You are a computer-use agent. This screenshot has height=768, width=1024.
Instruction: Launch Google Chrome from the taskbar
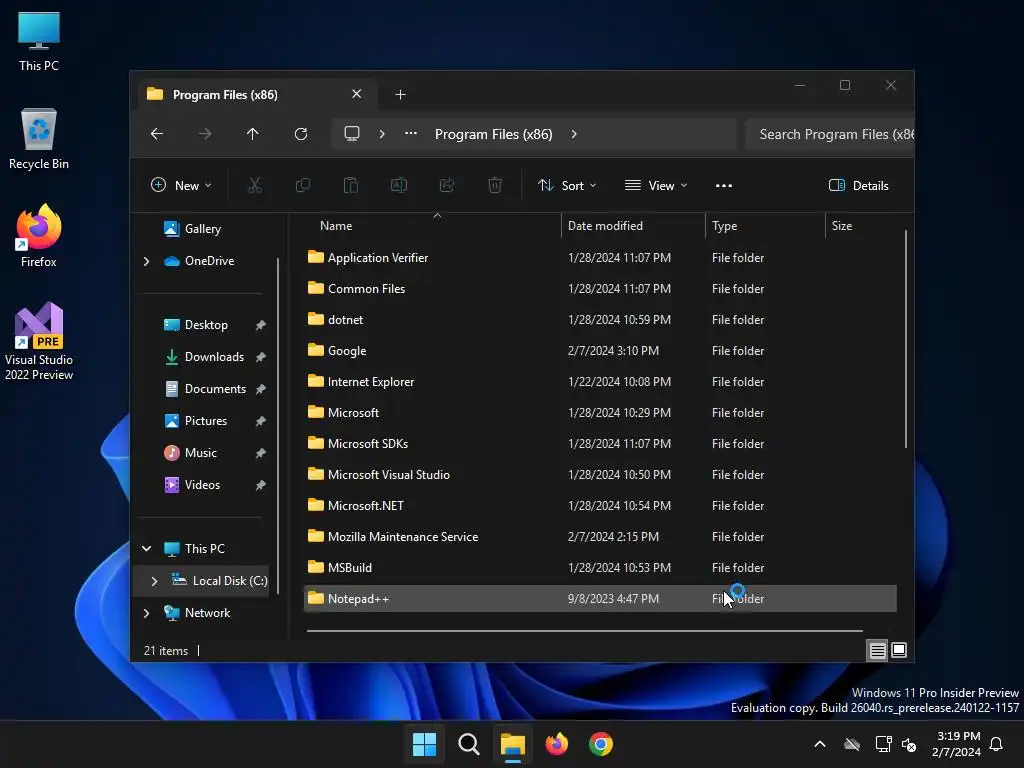click(601, 744)
